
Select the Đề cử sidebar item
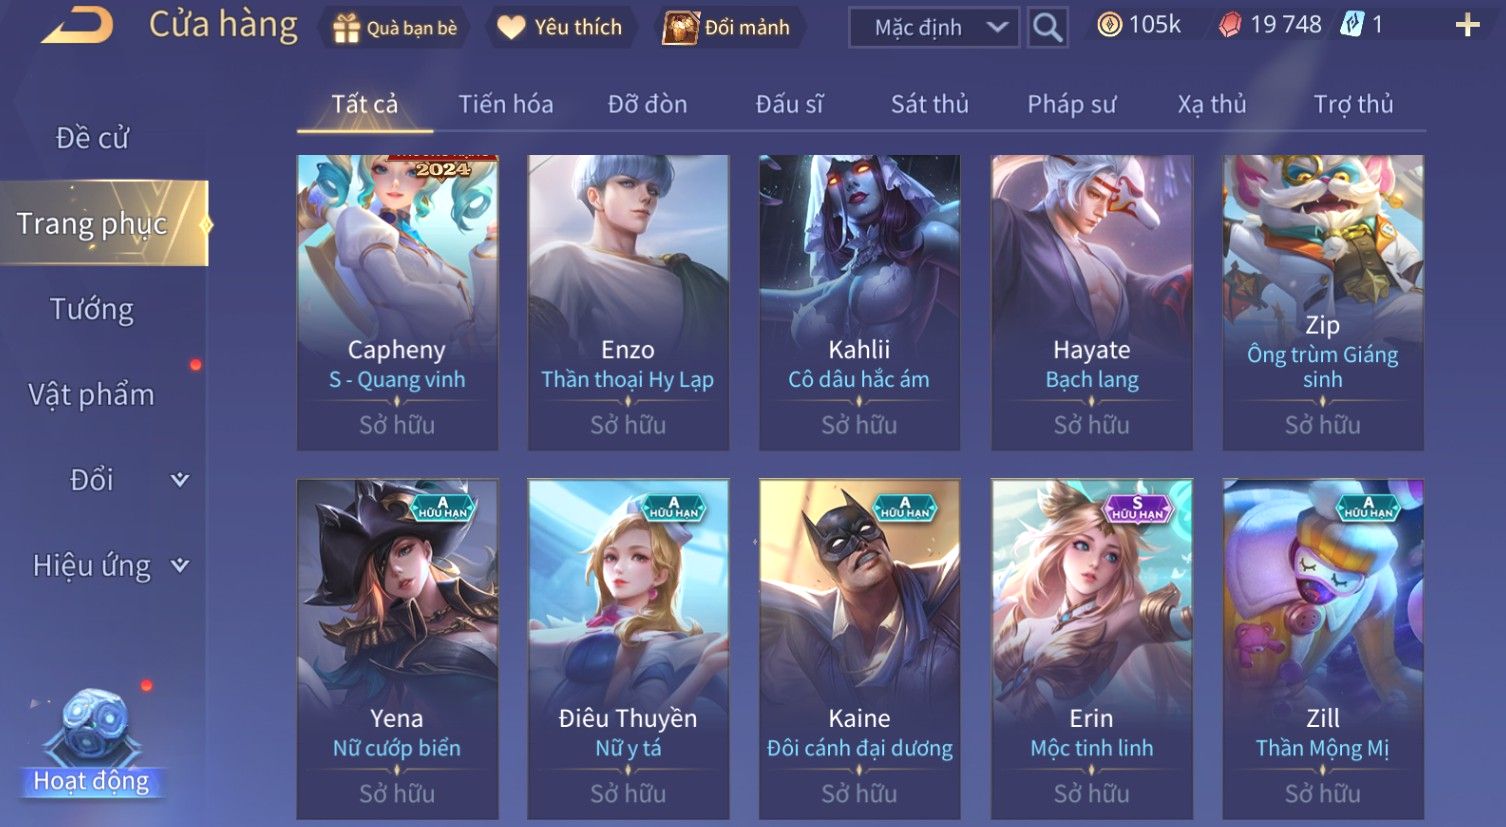coord(92,138)
